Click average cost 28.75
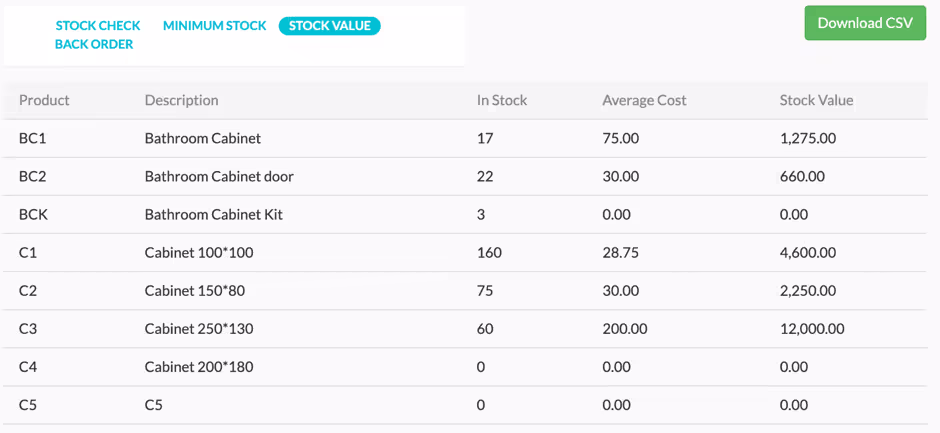 [620, 253]
